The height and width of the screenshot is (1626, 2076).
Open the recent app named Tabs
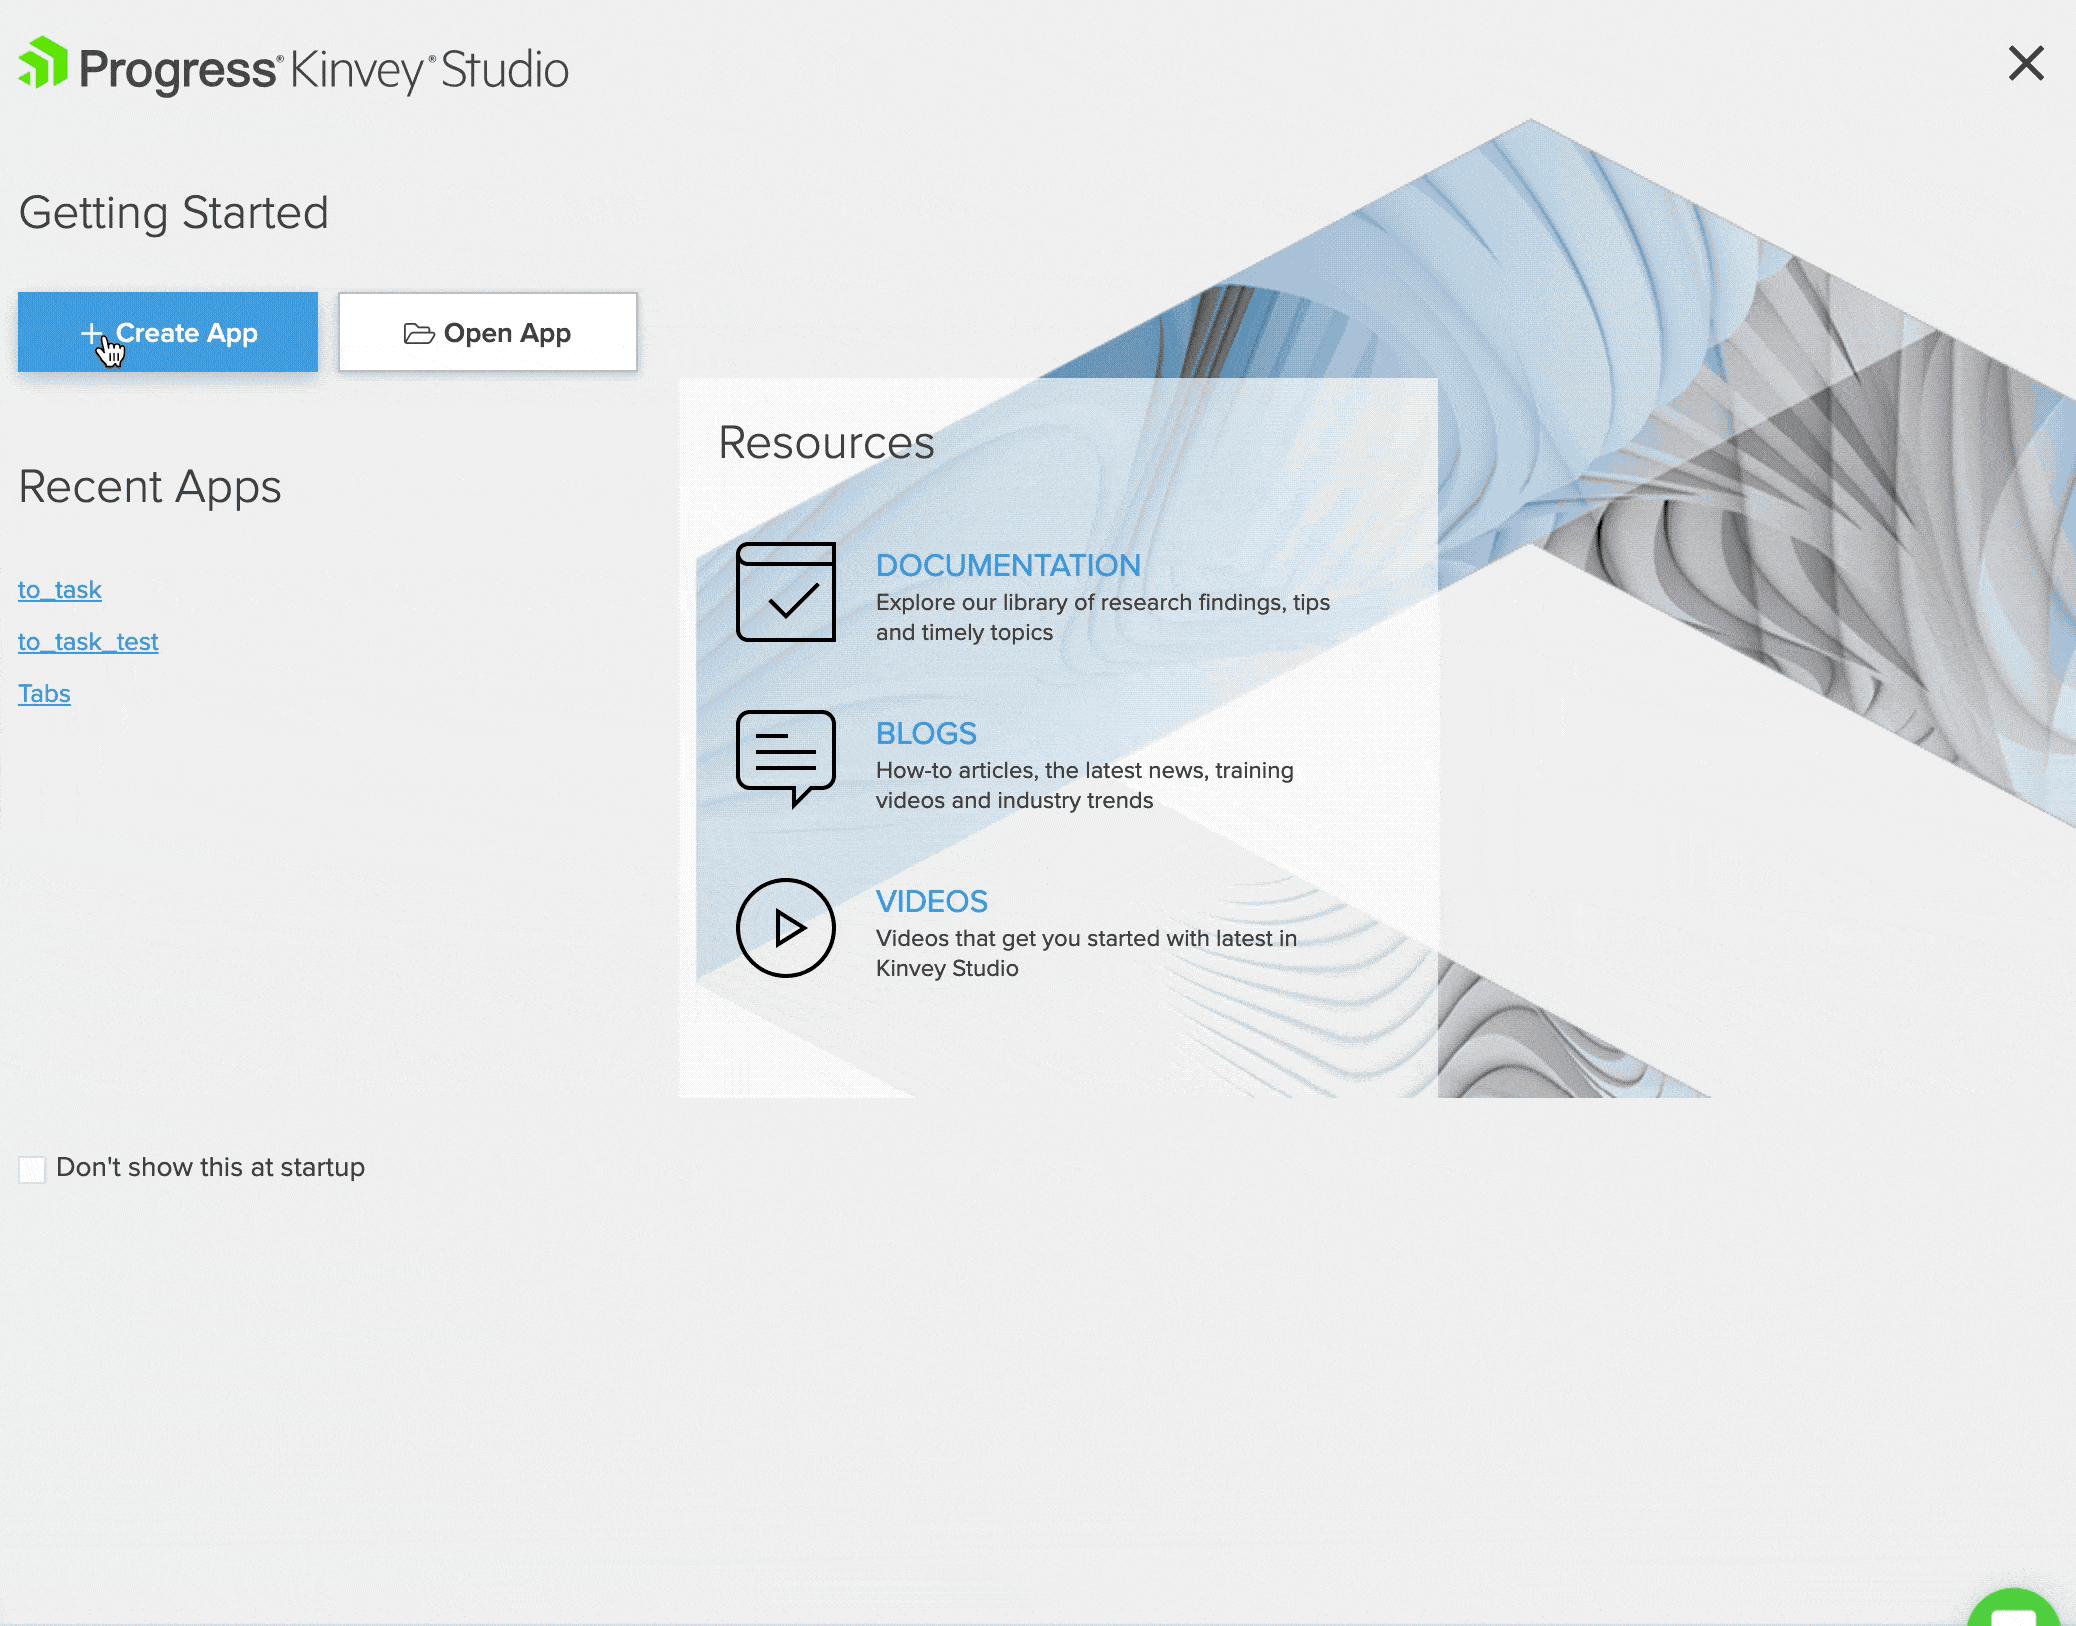44,694
